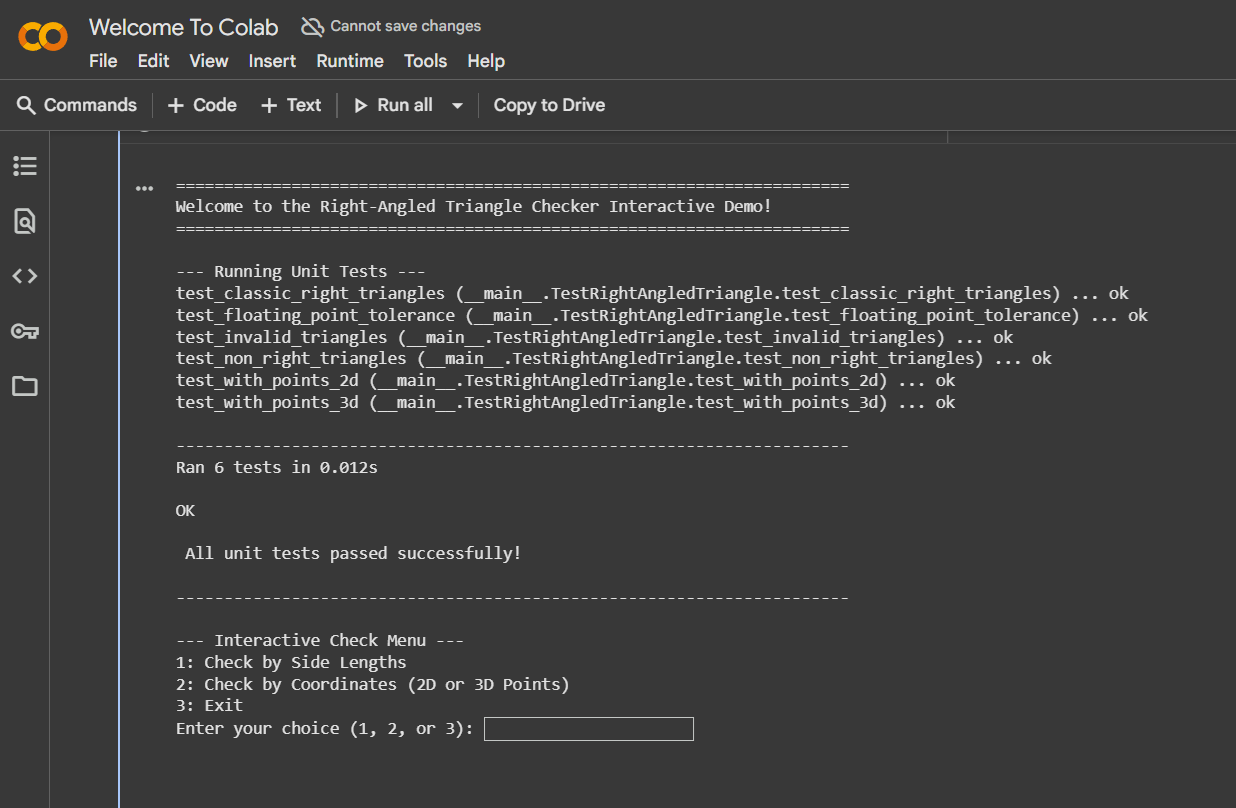Open the Runtime menu
Screen dimensions: 1236x808
tap(350, 61)
